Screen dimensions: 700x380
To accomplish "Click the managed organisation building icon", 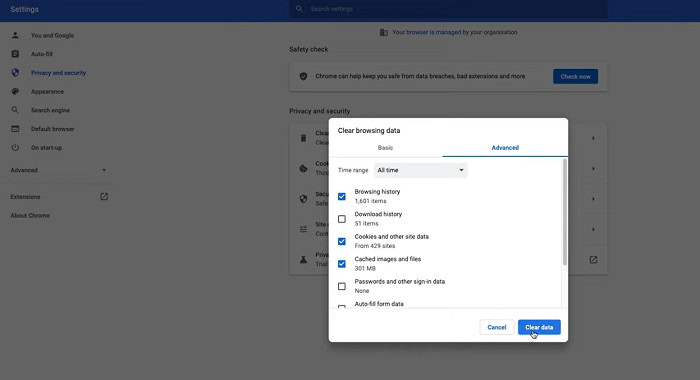I will [383, 32].
